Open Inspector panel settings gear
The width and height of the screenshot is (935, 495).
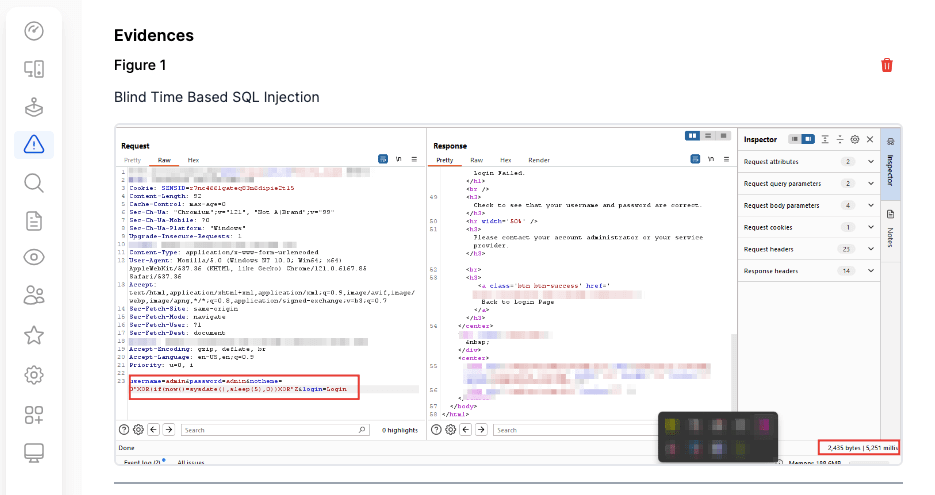(854, 139)
